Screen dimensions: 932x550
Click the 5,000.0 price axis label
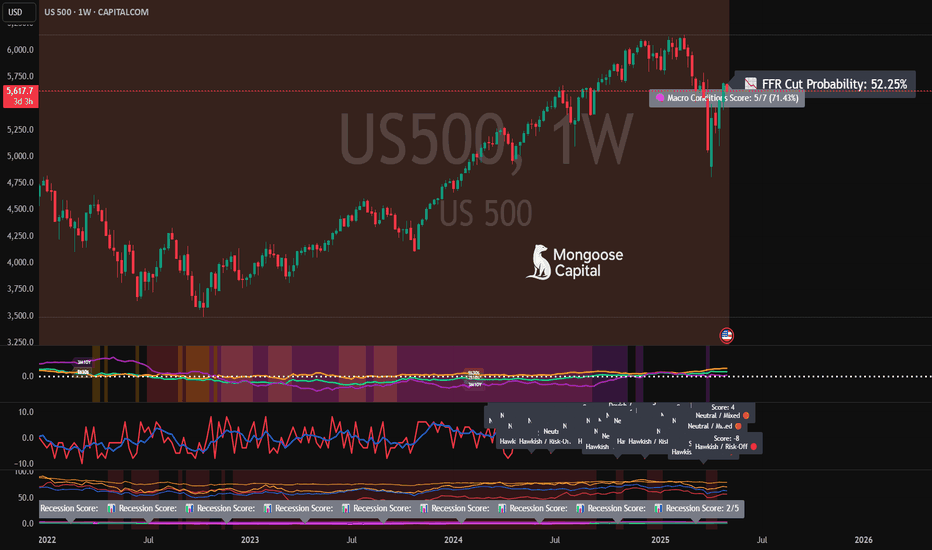20,156
